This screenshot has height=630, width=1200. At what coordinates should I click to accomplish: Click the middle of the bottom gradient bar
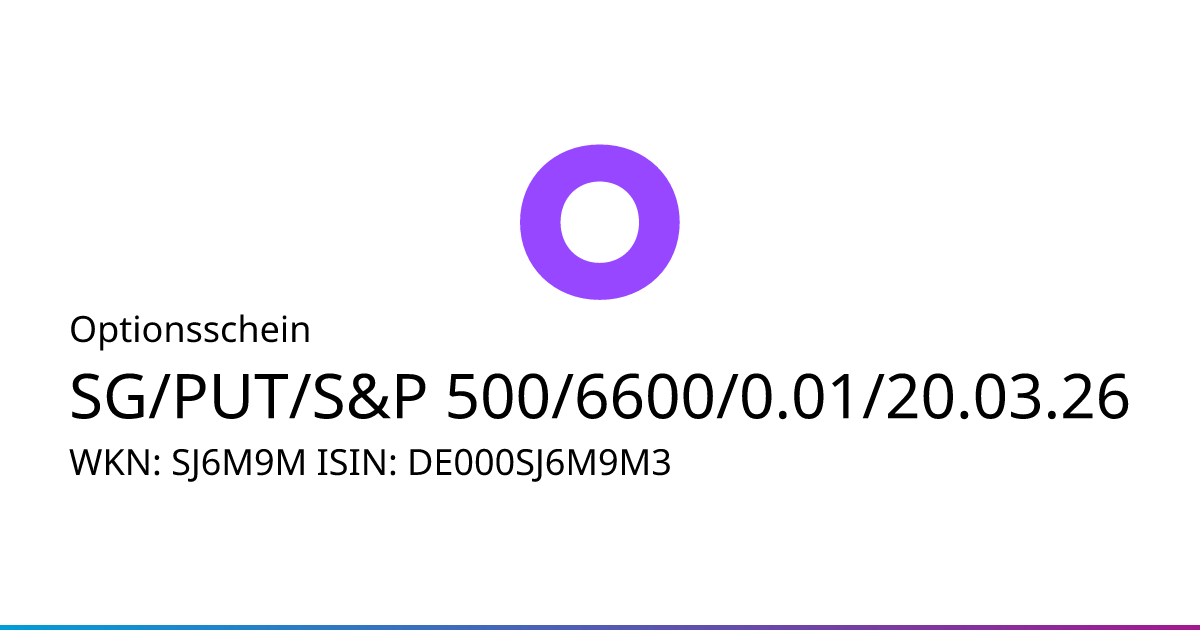pyautogui.click(x=600, y=626)
